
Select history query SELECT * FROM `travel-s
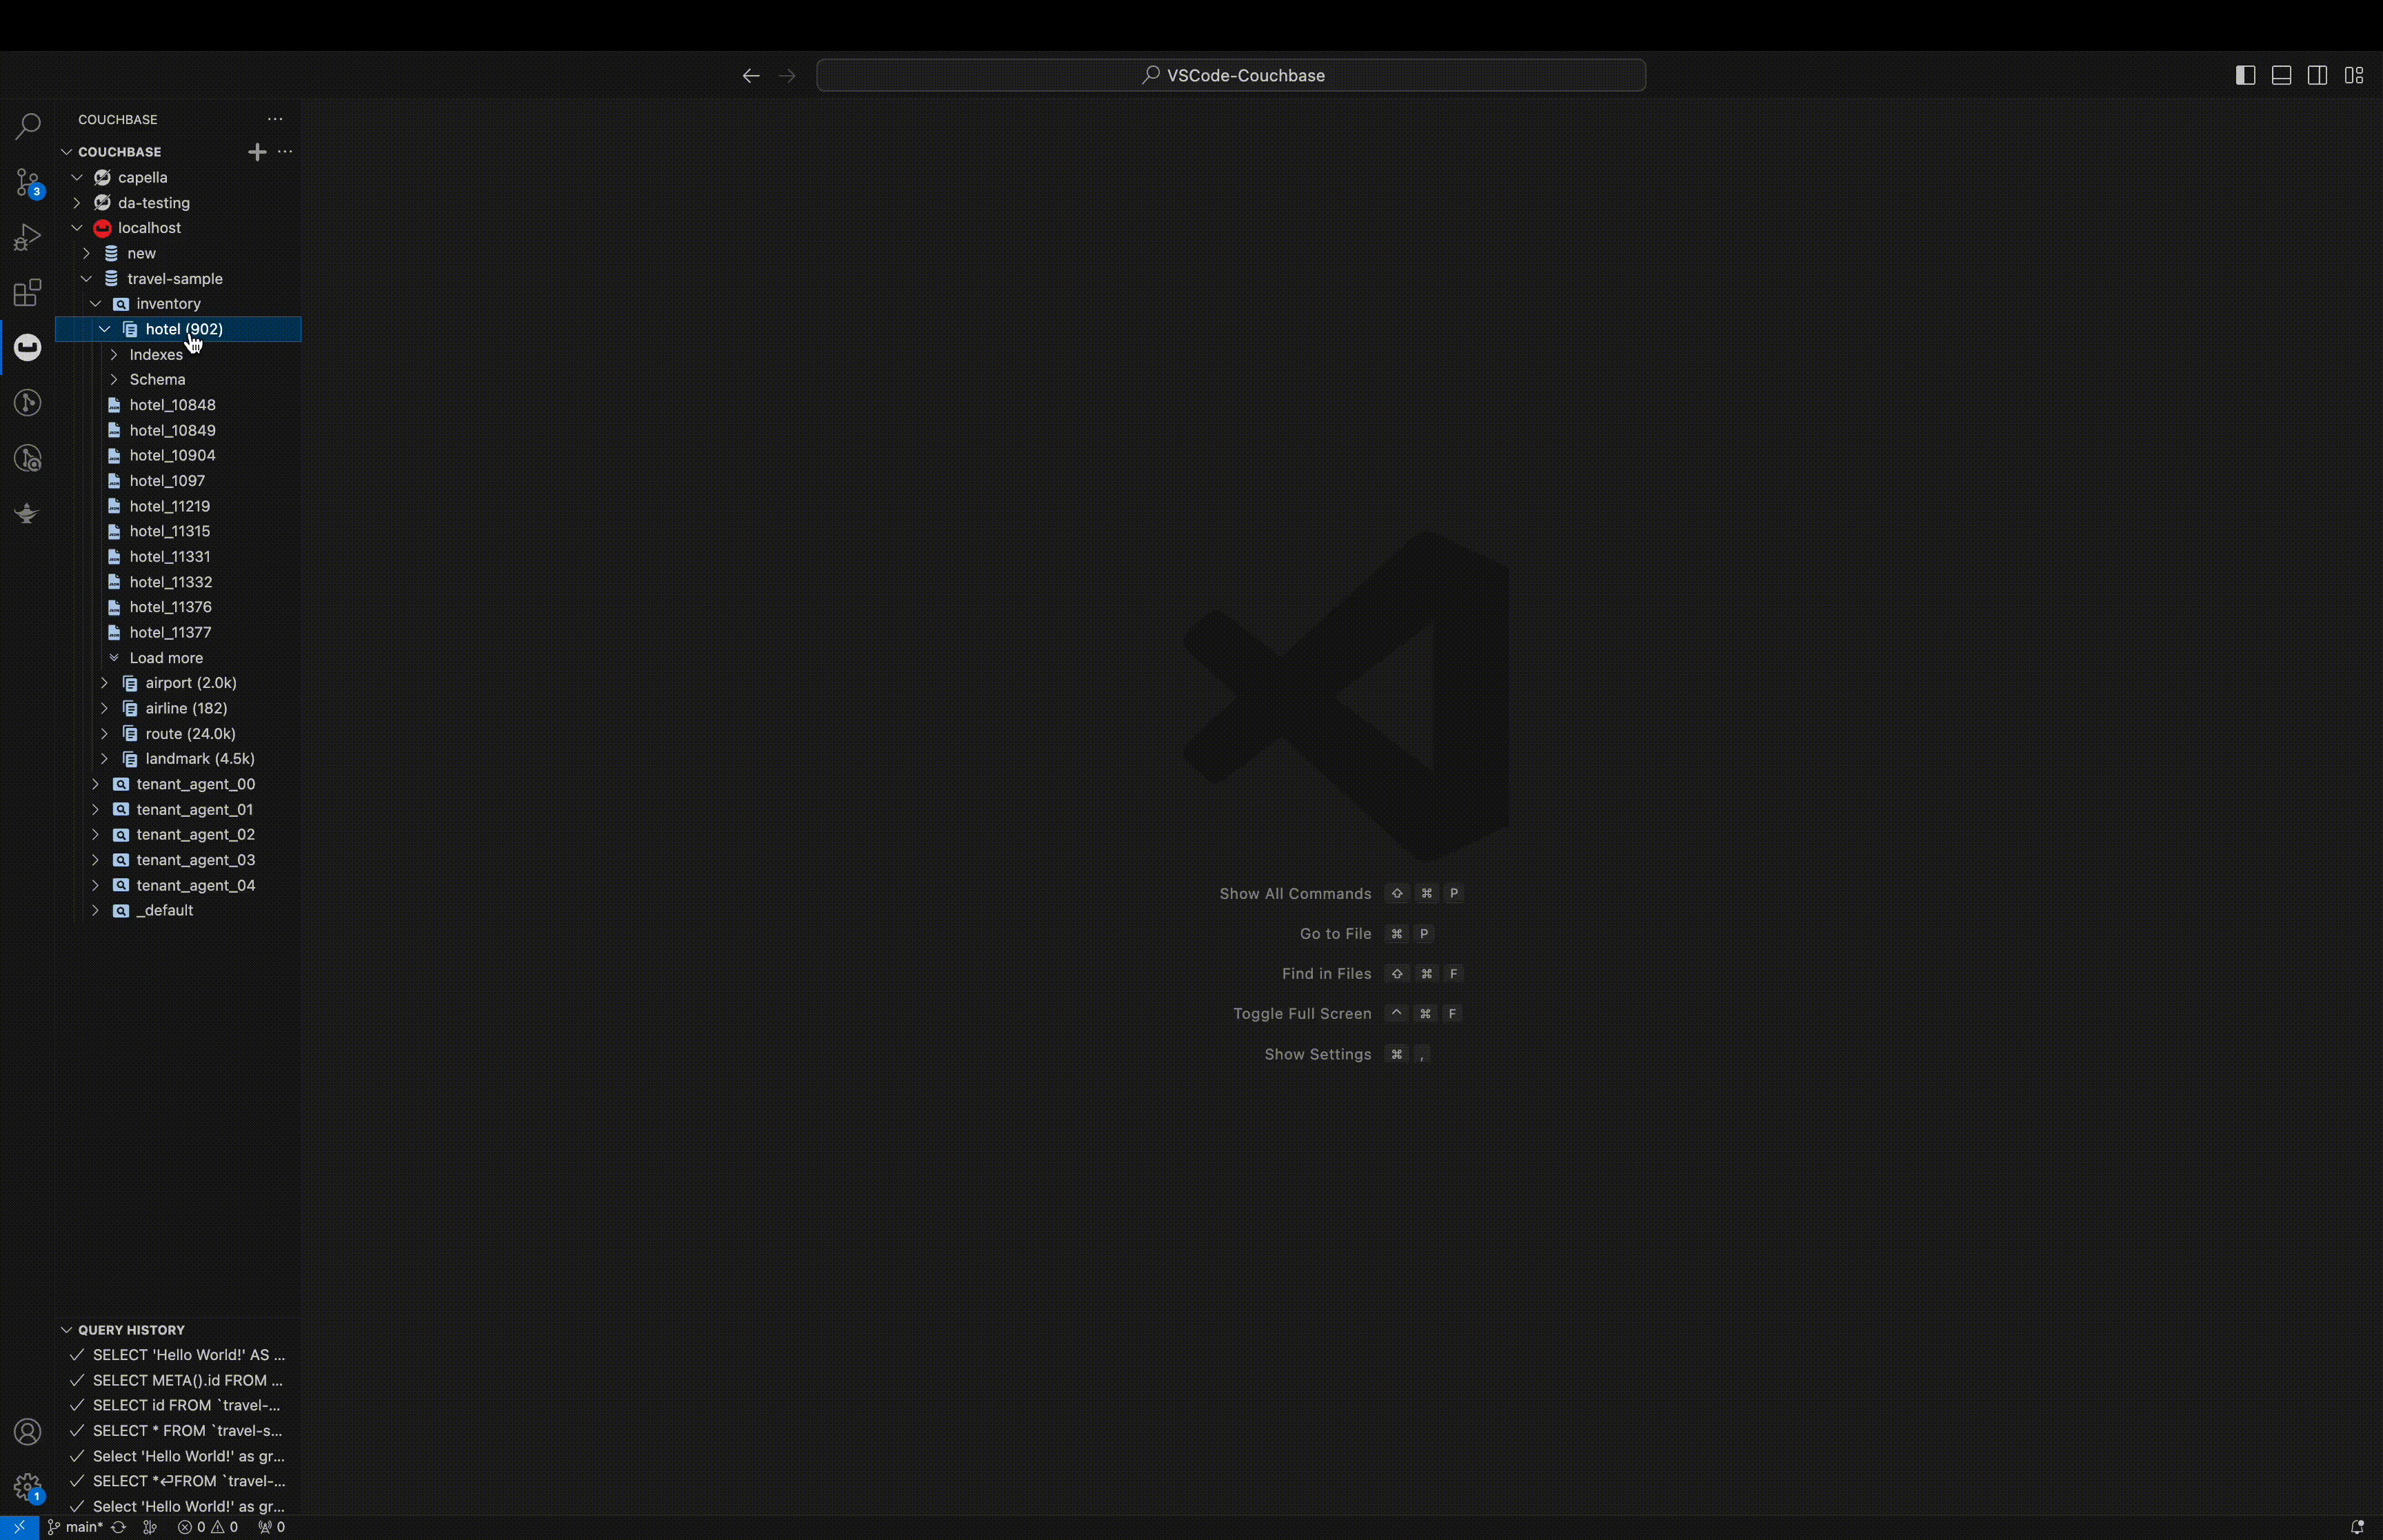pyautogui.click(x=178, y=1431)
